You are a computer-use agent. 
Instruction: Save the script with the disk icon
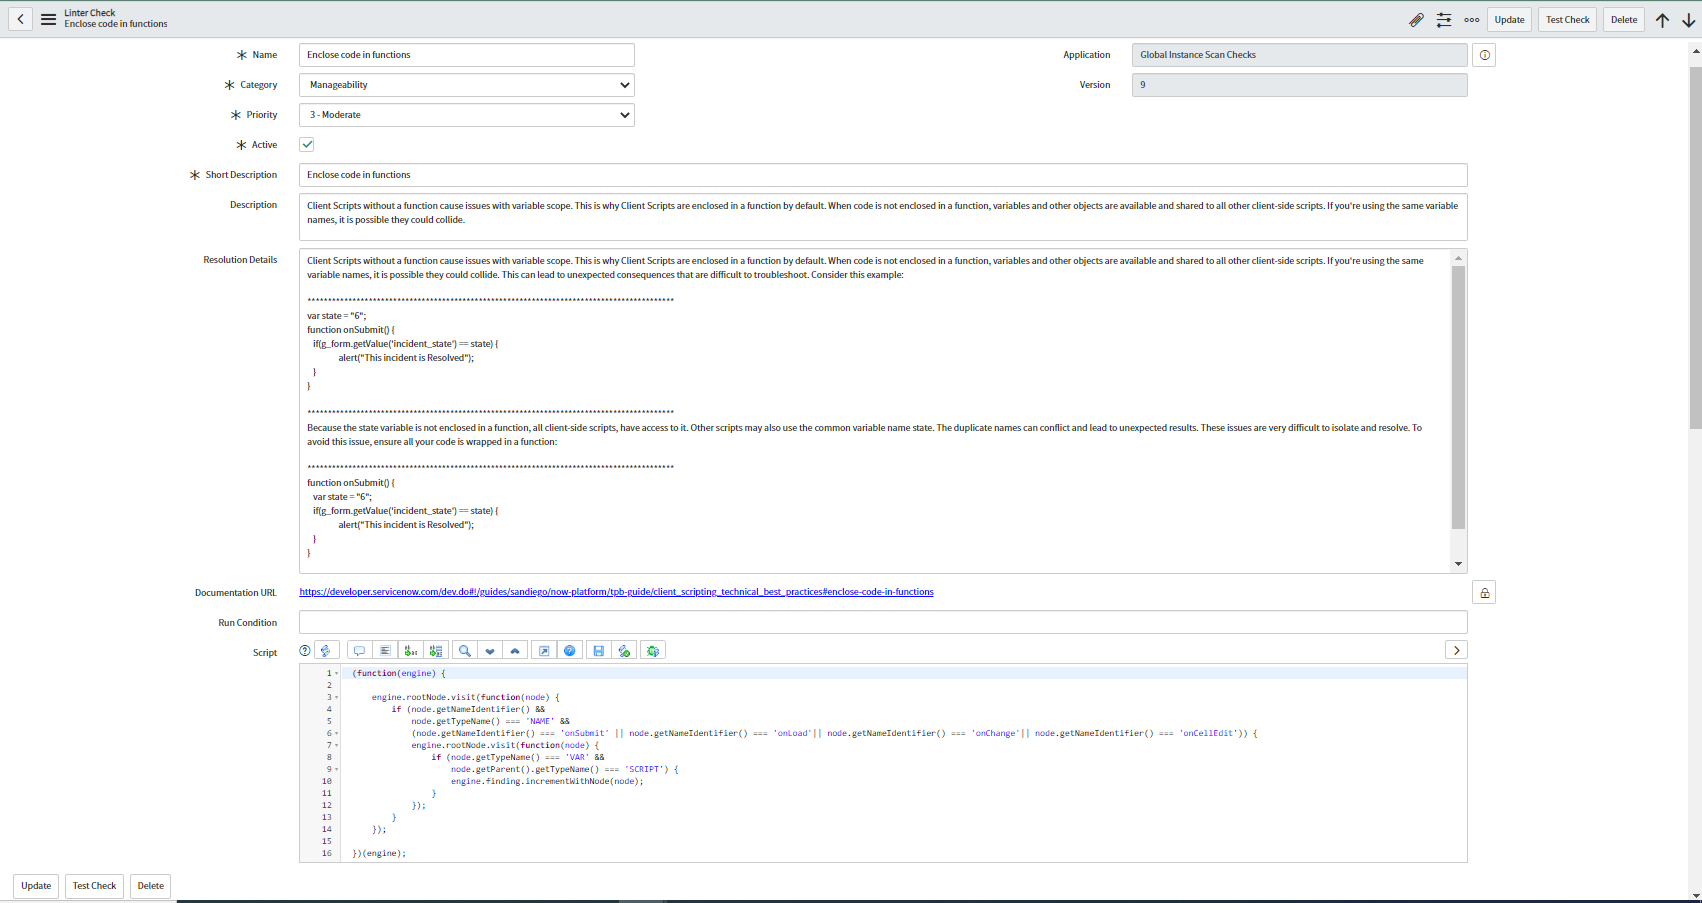click(x=599, y=650)
